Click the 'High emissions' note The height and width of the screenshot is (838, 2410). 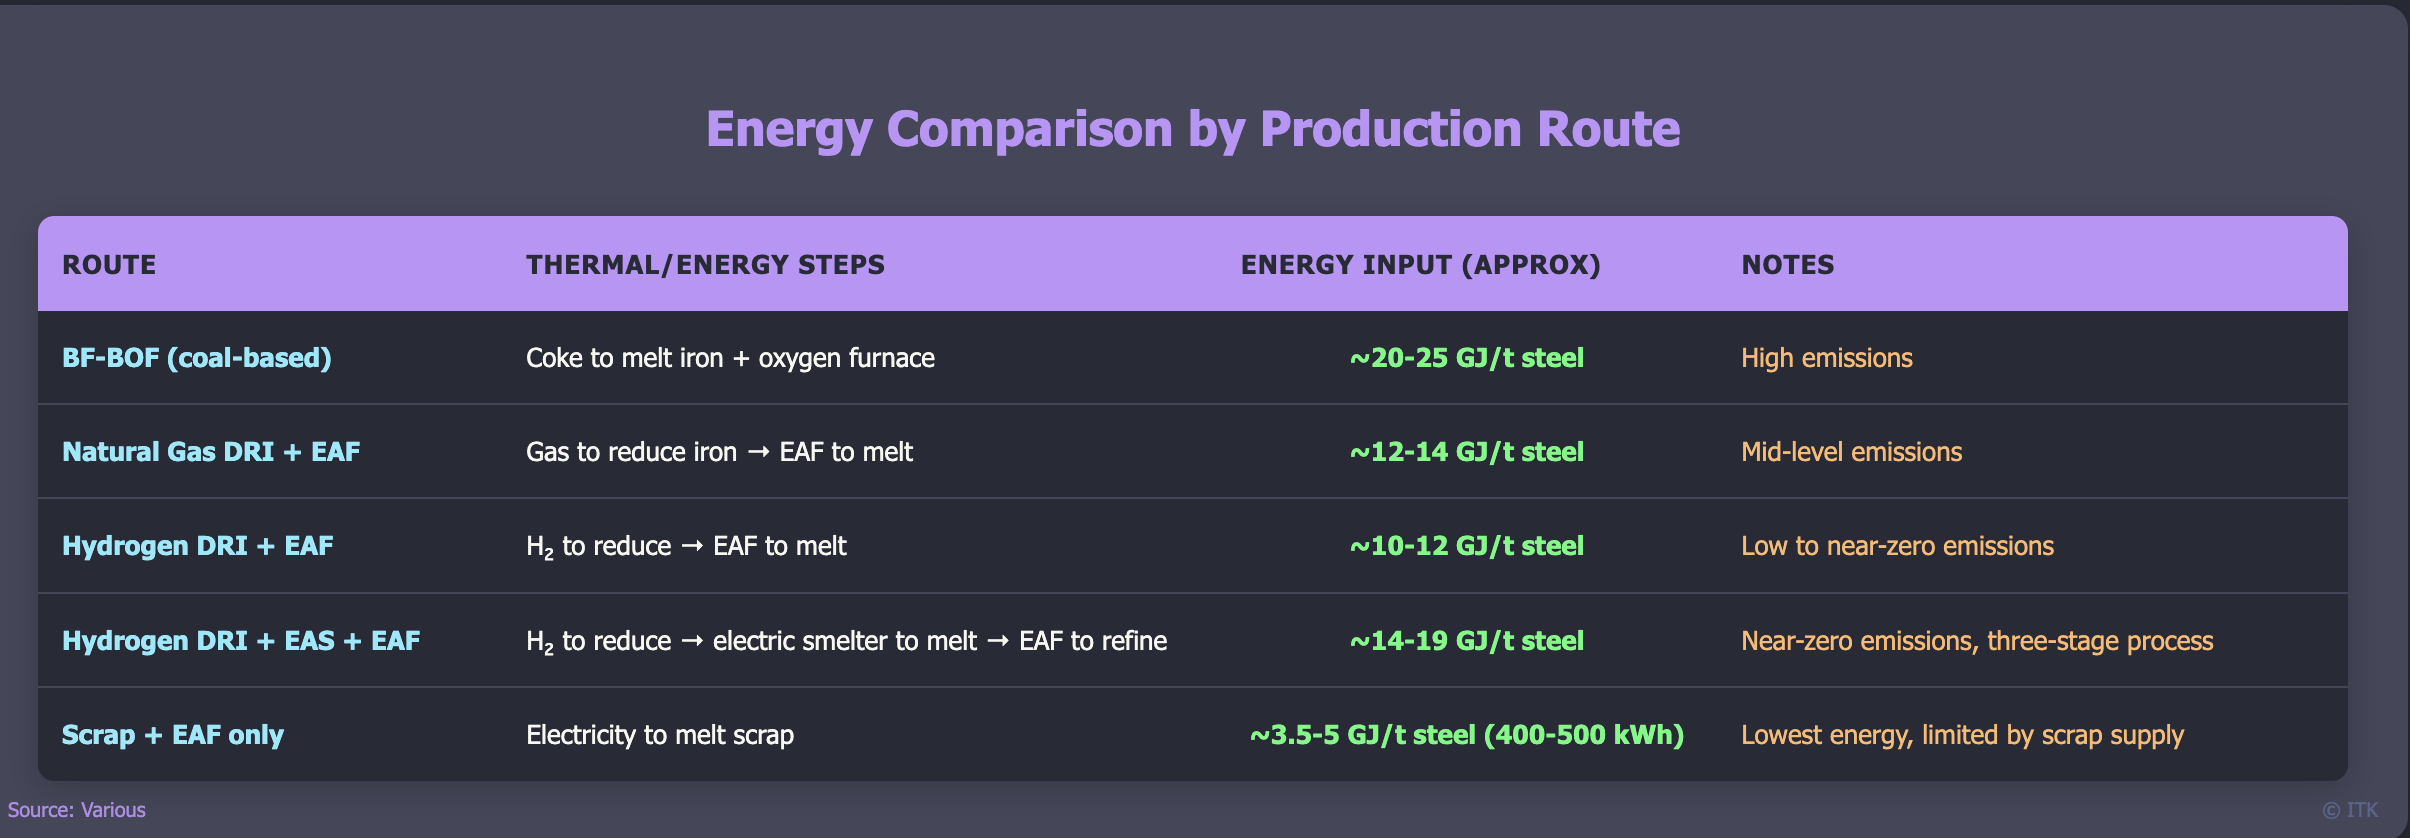(1826, 358)
